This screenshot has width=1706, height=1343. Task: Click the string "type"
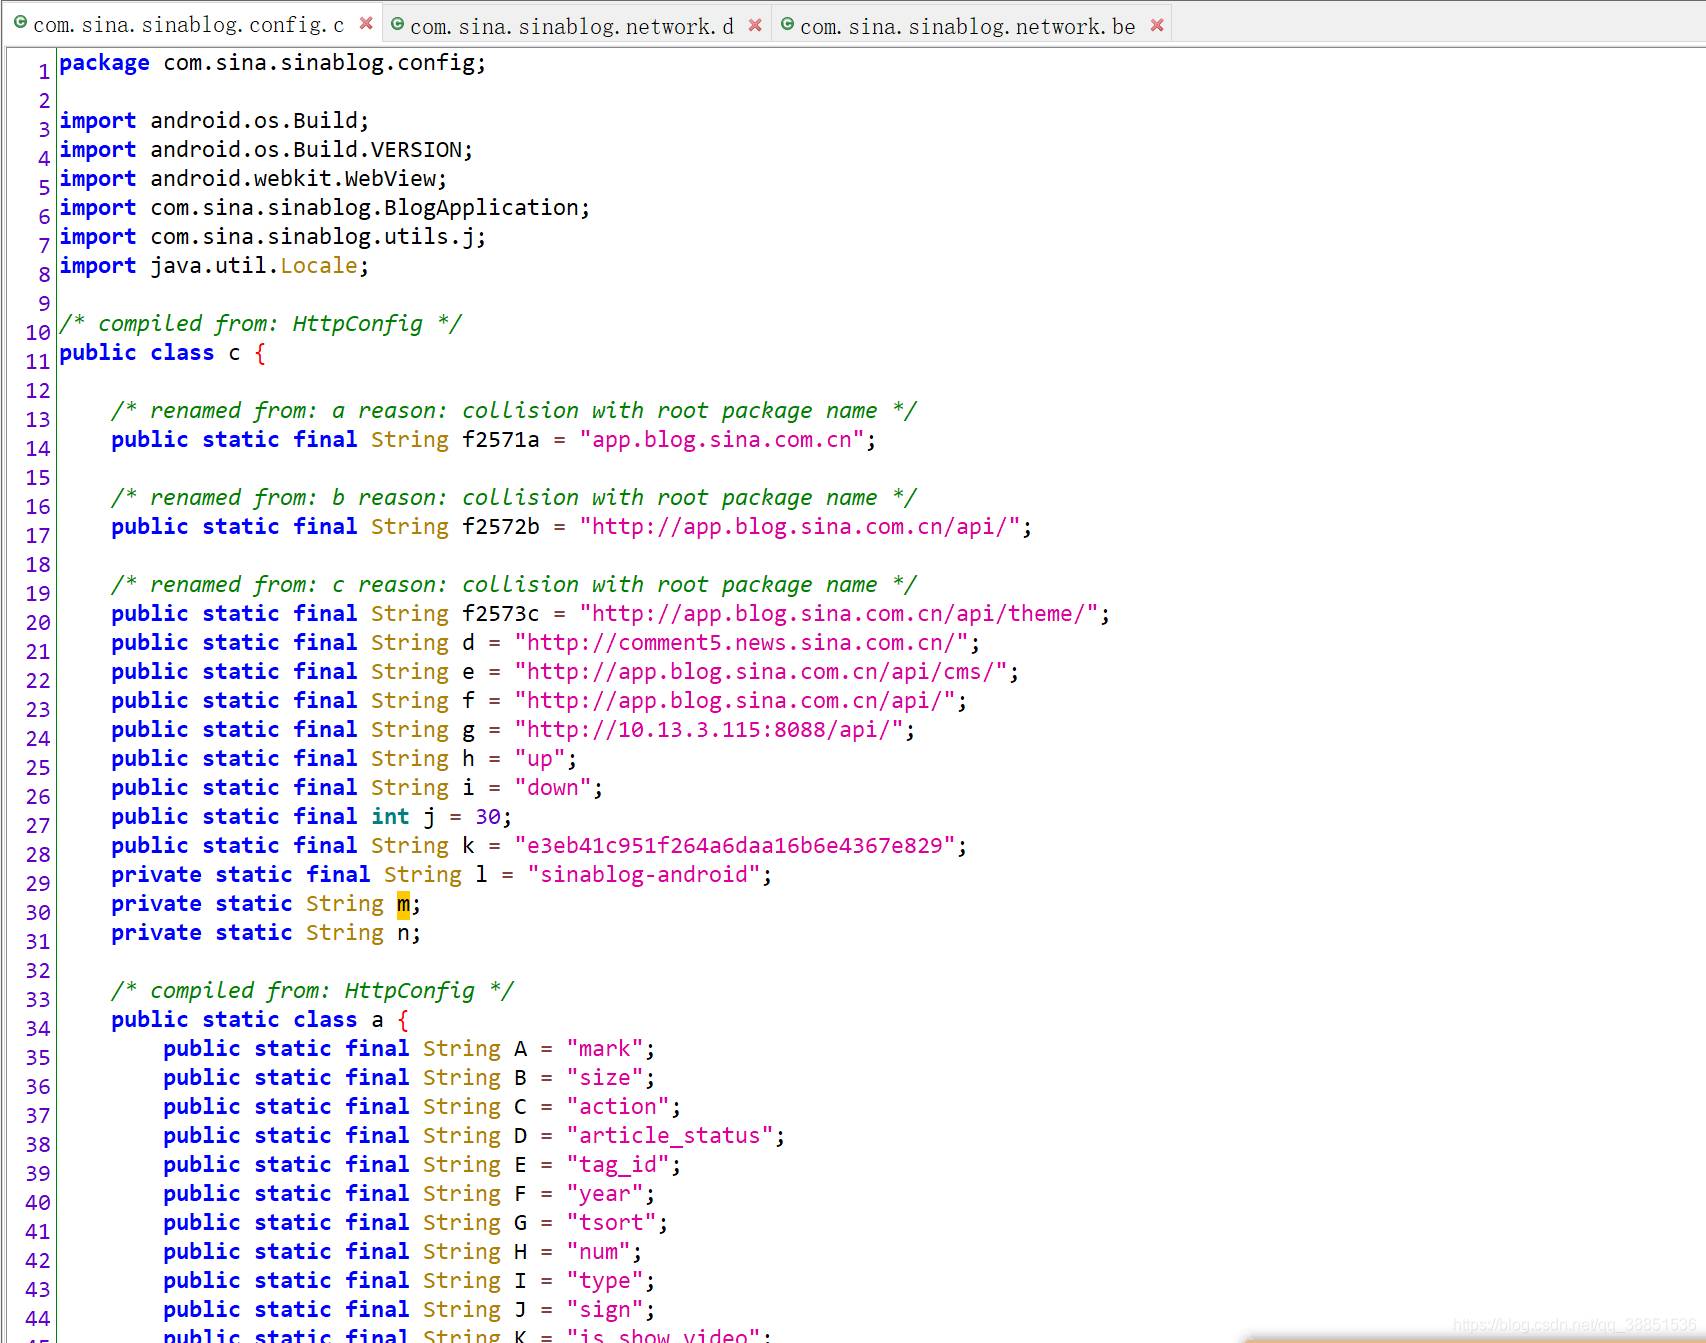pos(605,1281)
